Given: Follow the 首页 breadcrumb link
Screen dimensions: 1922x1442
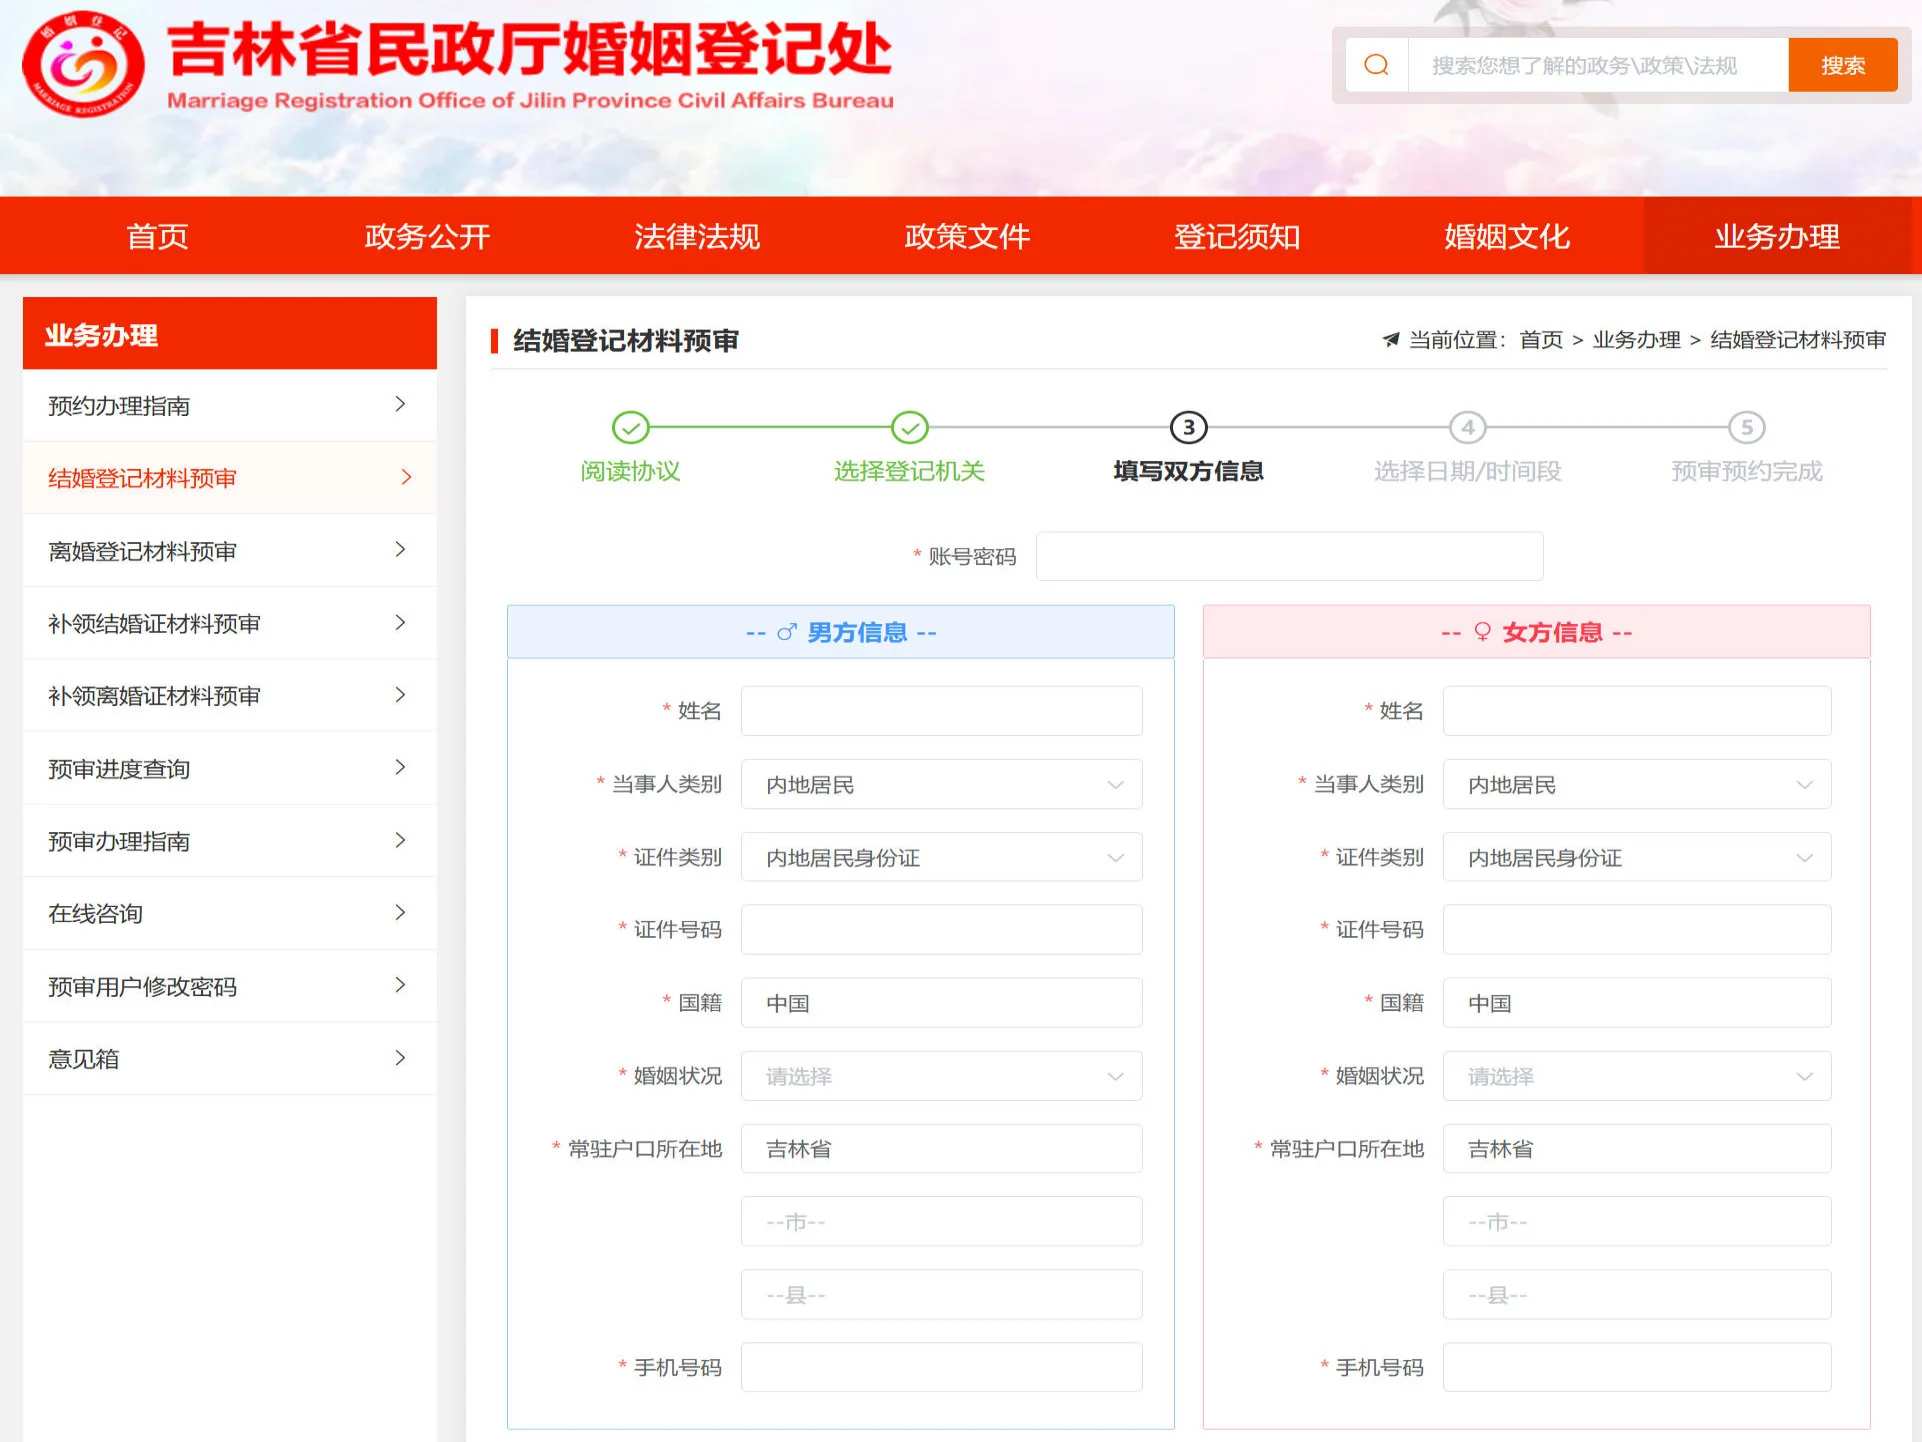Looking at the screenshot, I should coord(1540,340).
